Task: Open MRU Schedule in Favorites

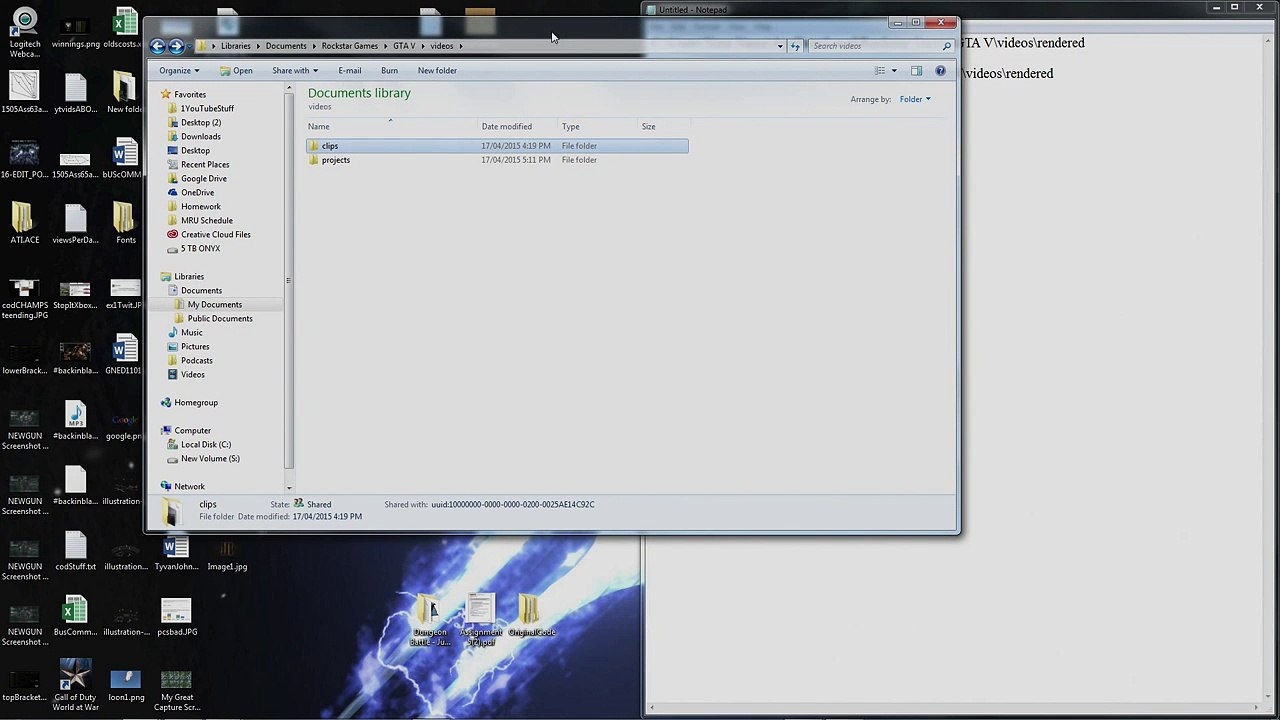Action: [206, 220]
